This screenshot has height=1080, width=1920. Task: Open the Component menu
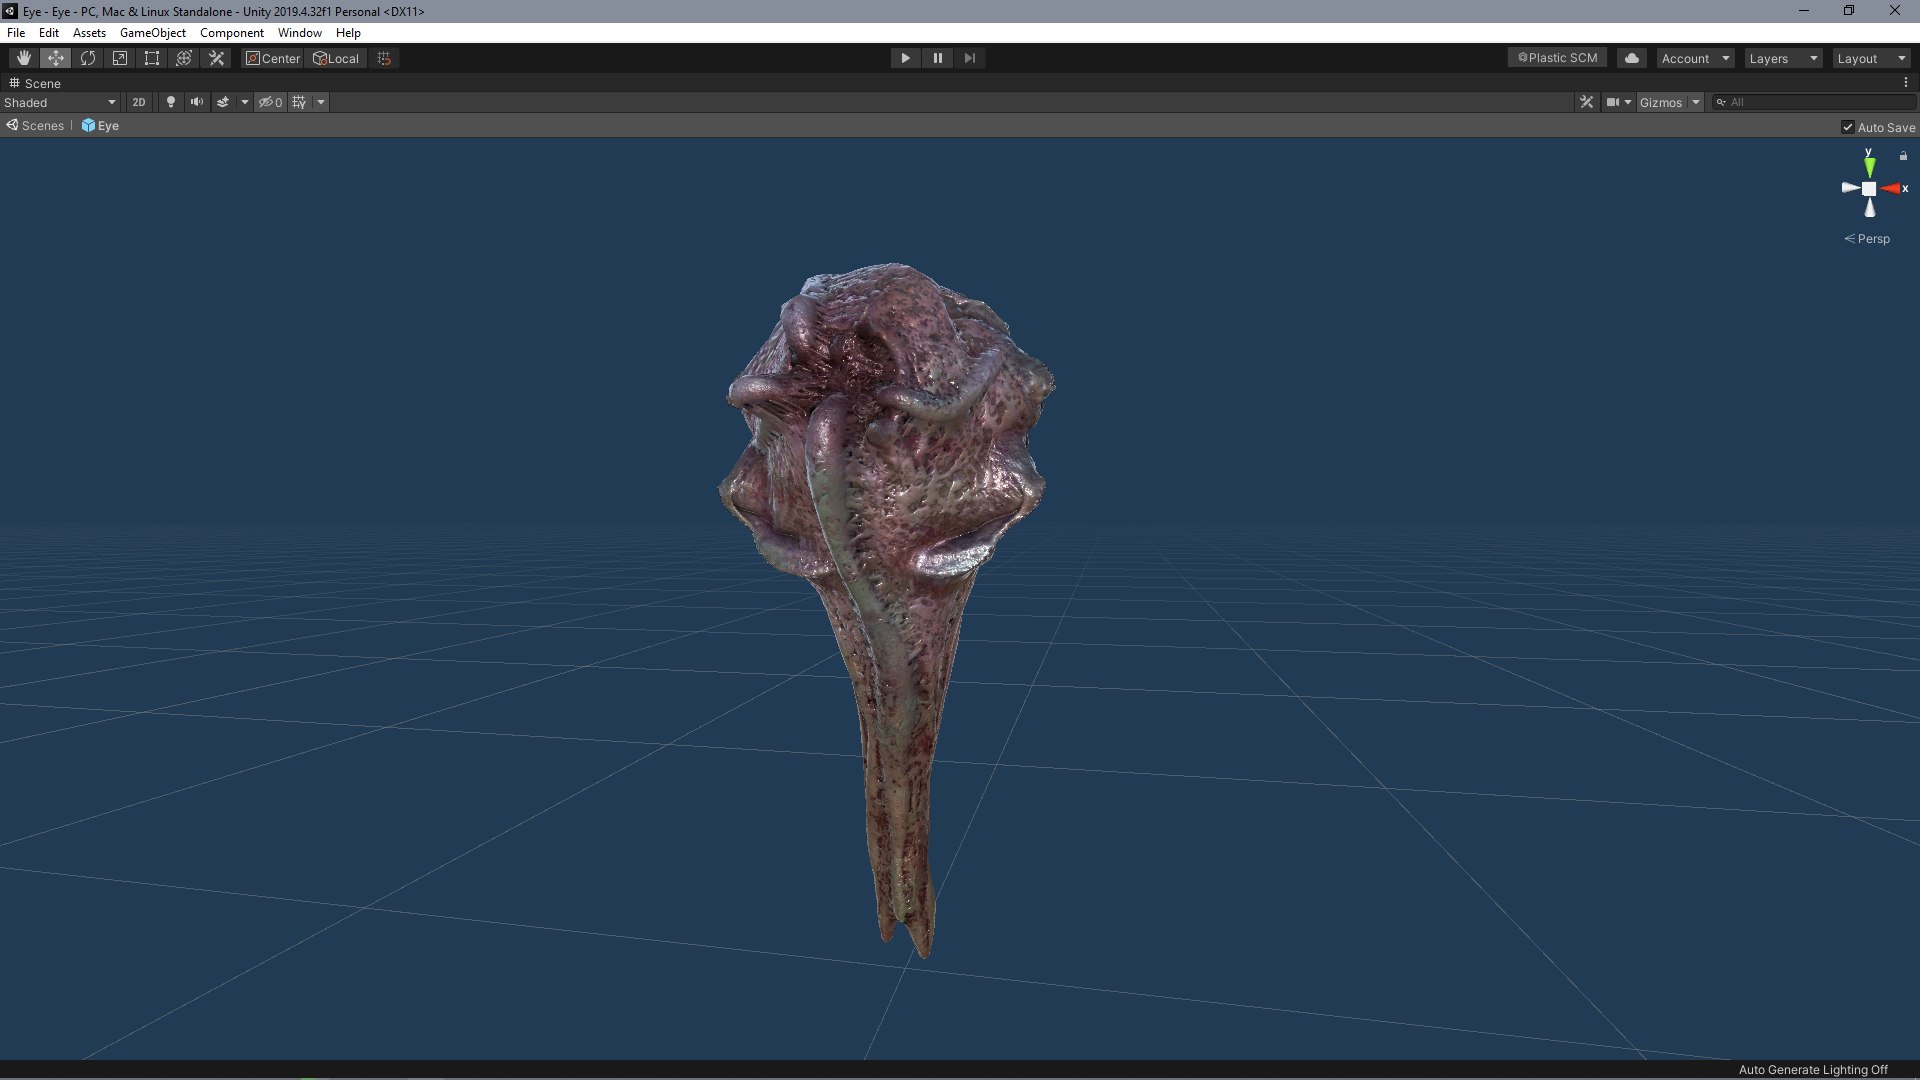coord(231,33)
